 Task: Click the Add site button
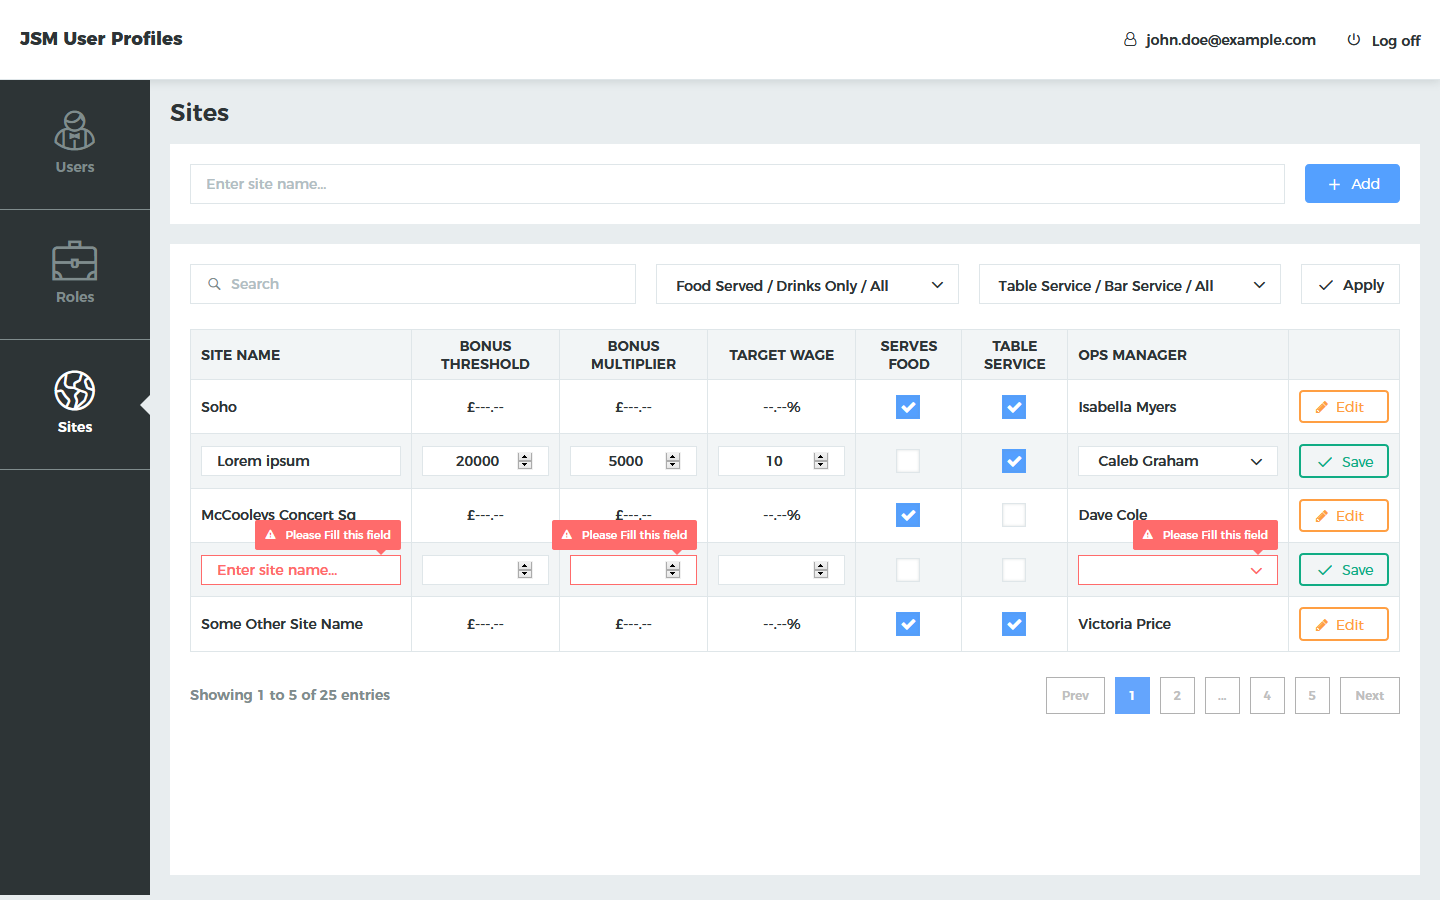click(1352, 184)
